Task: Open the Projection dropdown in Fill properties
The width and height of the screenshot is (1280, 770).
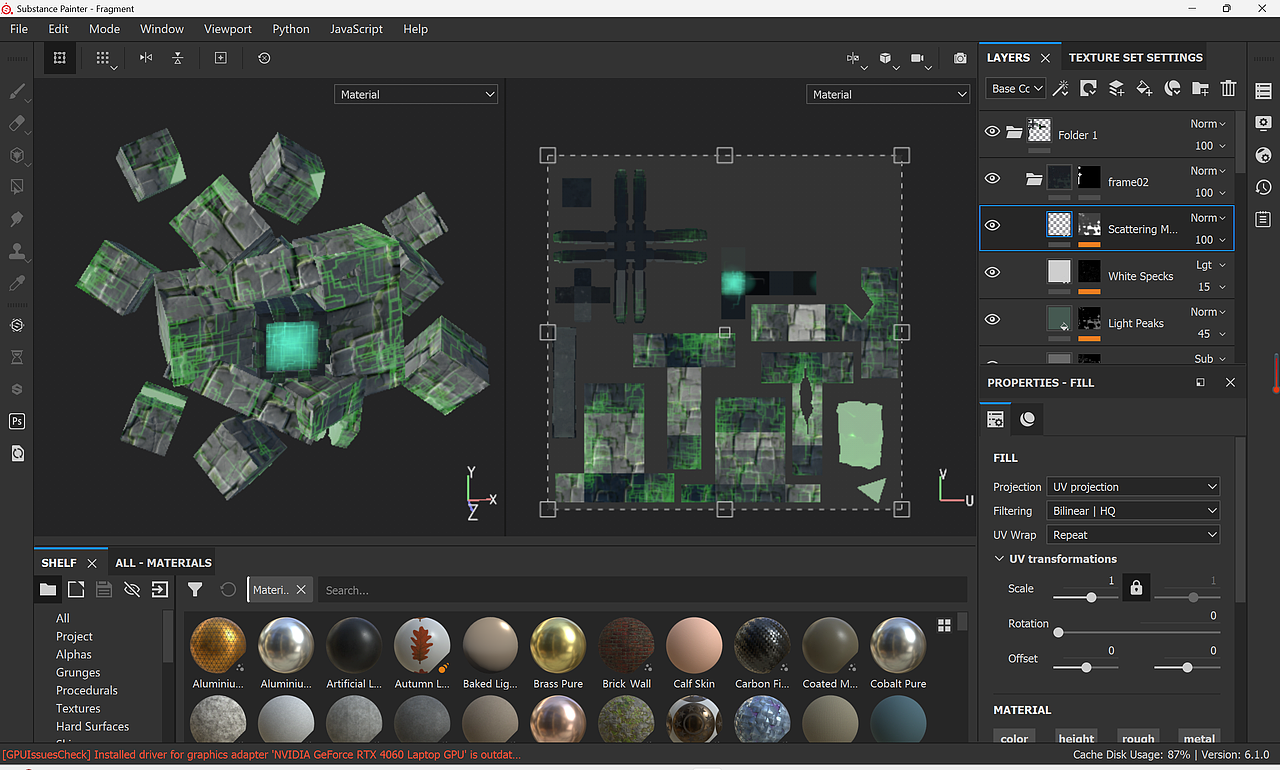Action: click(x=1133, y=486)
